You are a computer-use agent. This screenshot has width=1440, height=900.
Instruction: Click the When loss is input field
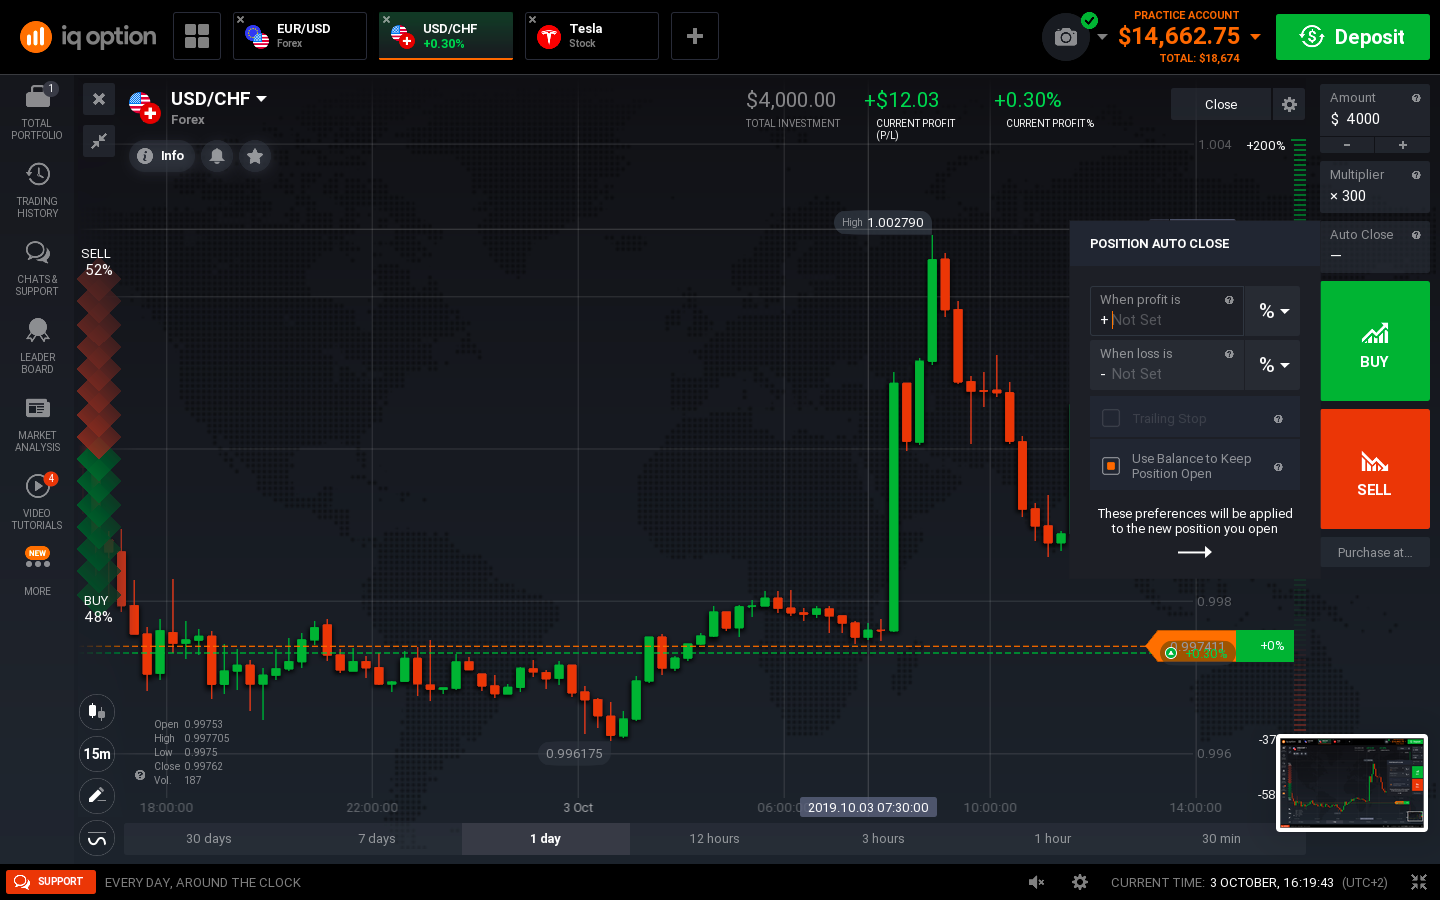point(1166,365)
